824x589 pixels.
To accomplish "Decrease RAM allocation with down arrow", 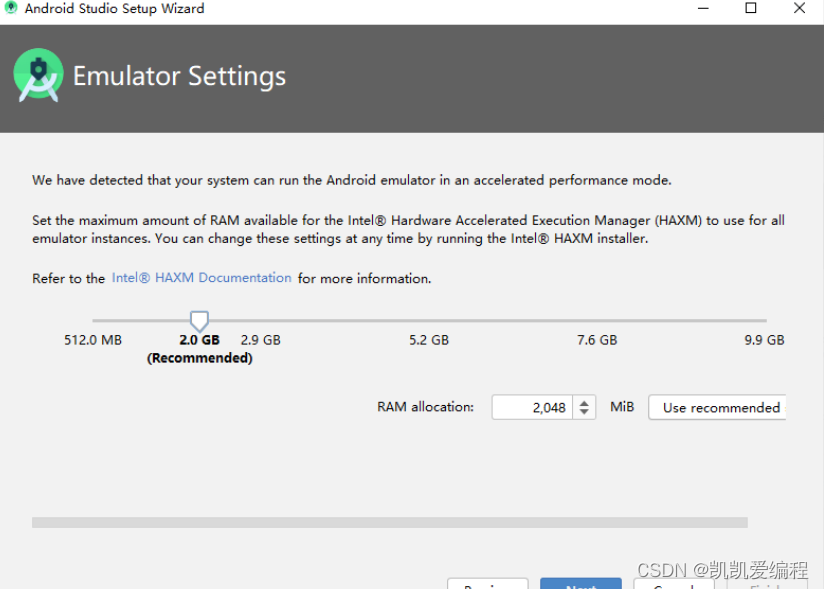I will [584, 412].
